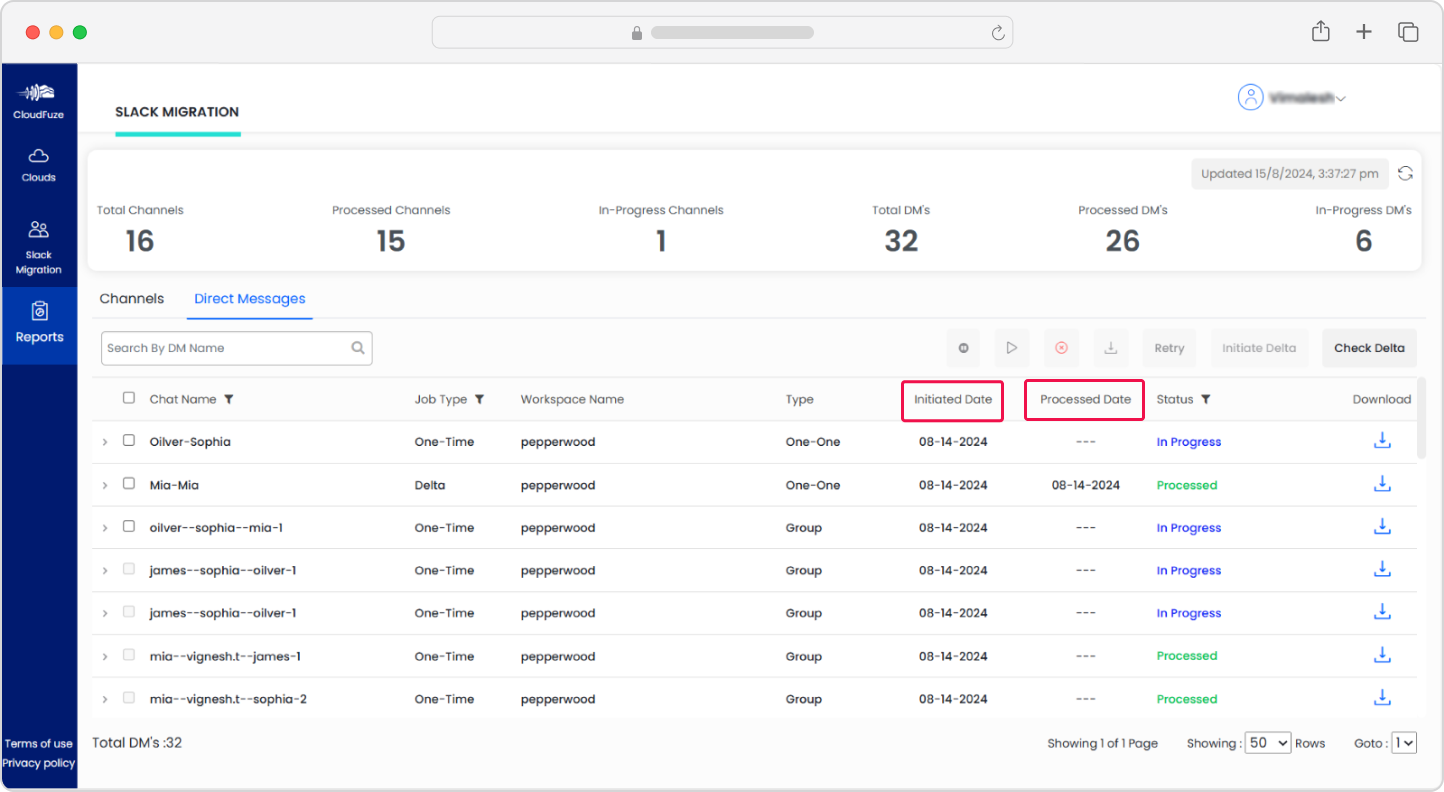Expand the Oilver-Sophia row
Viewport: 1444px width, 792px height.
(x=105, y=442)
